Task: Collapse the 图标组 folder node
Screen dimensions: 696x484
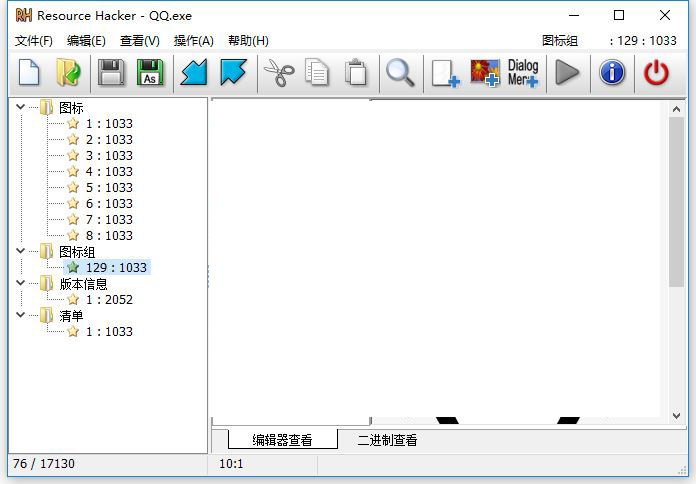Action: tap(21, 251)
